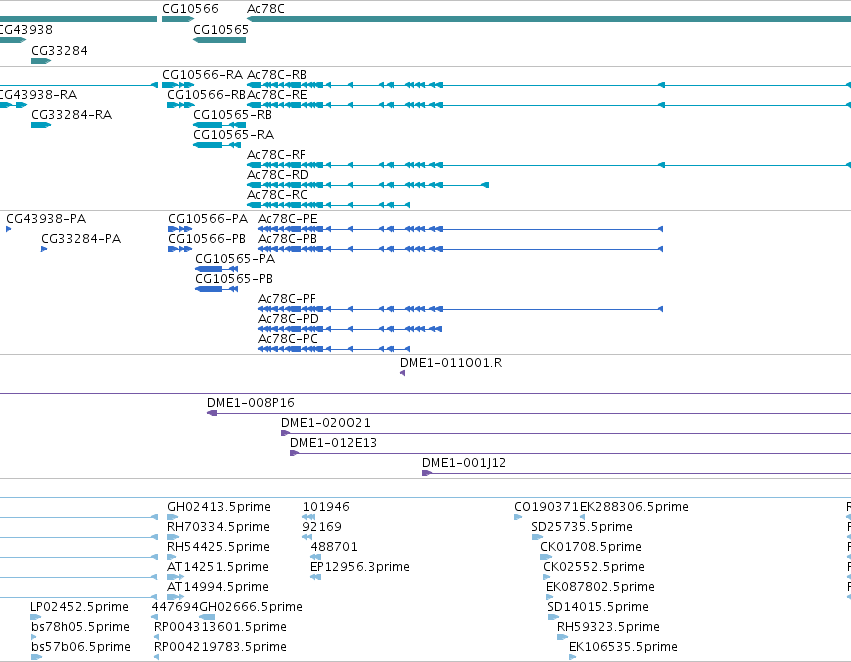Image resolution: width=851 pixels, height=662 pixels.
Task: Select BAC end DME1-011O01.R label
Action: click(451, 363)
